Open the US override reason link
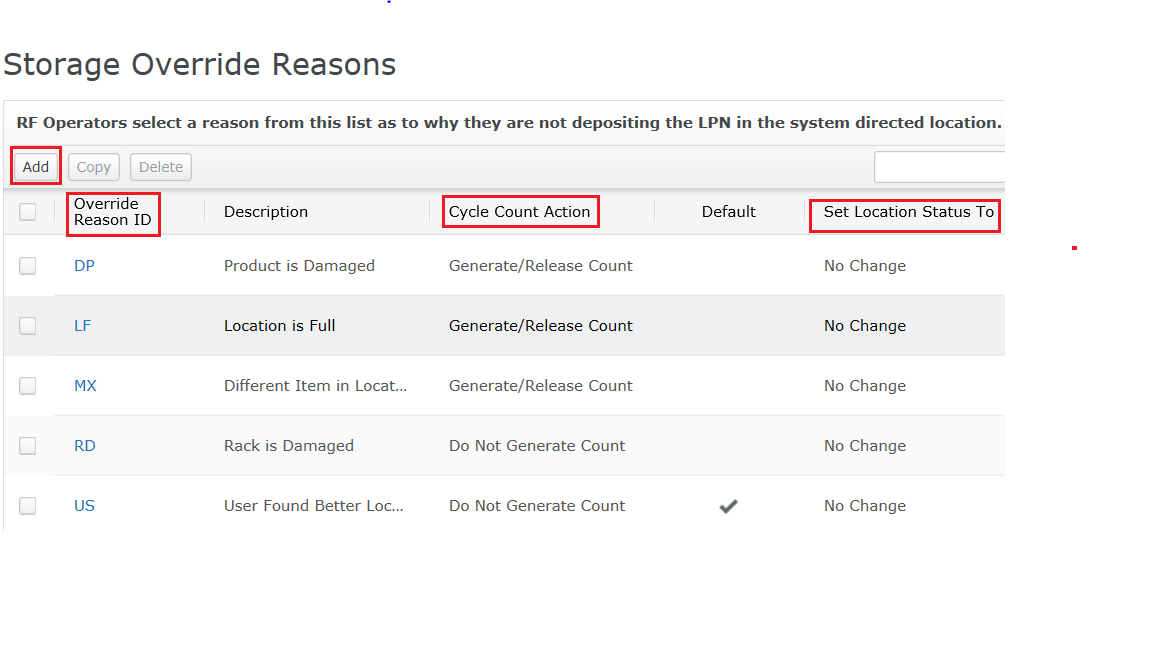Image resolution: width=1152 pixels, height=648 pixels. click(84, 506)
